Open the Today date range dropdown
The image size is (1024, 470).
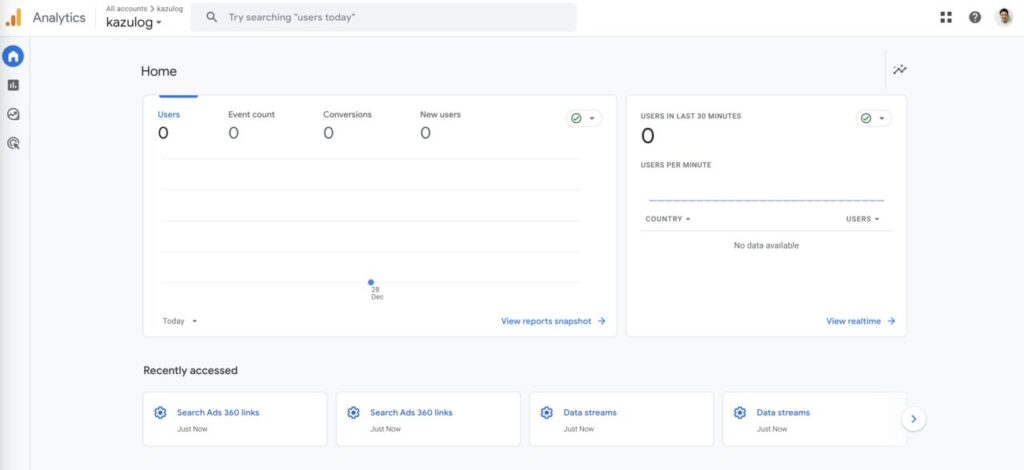point(180,321)
